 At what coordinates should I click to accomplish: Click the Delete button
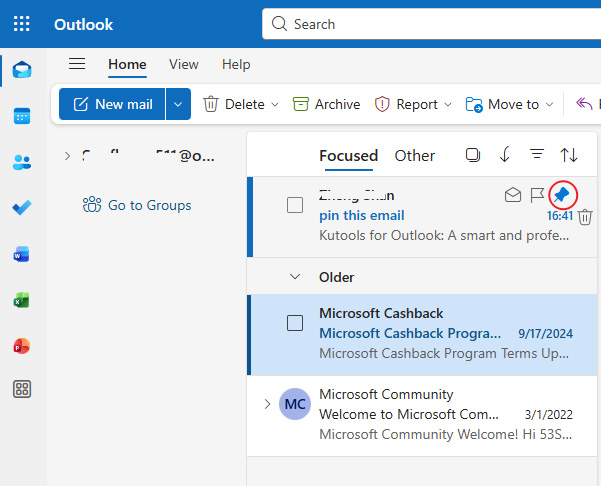tap(234, 104)
